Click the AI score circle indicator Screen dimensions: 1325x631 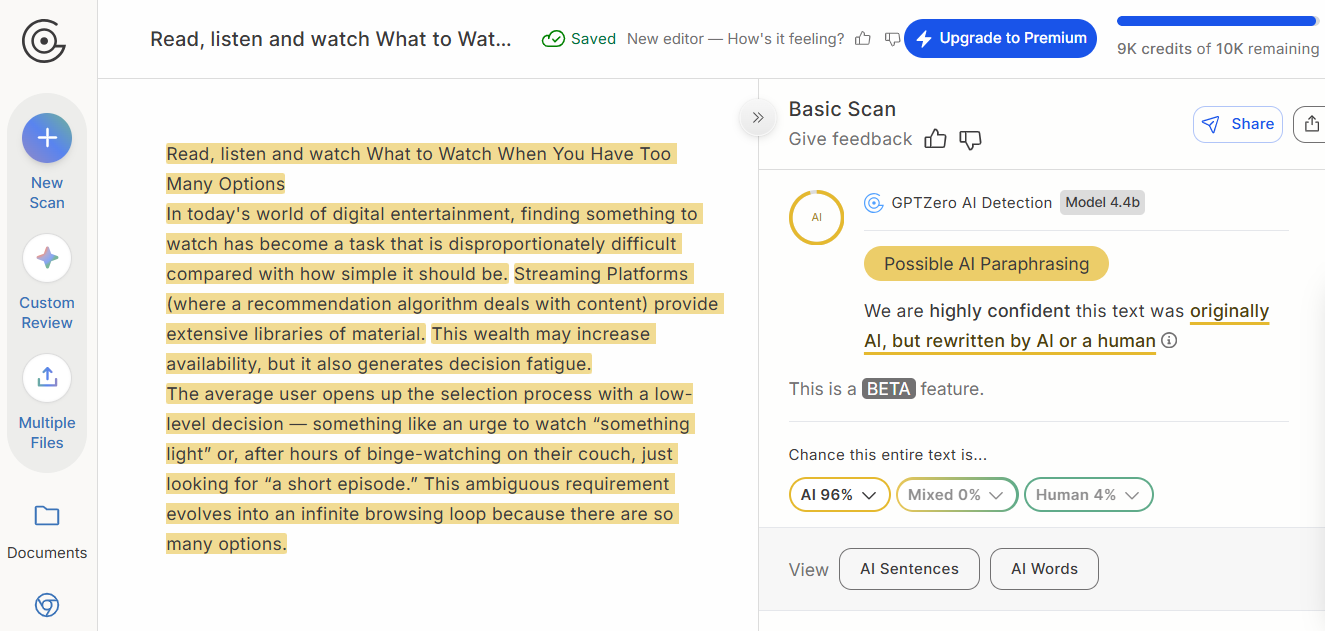click(x=816, y=216)
